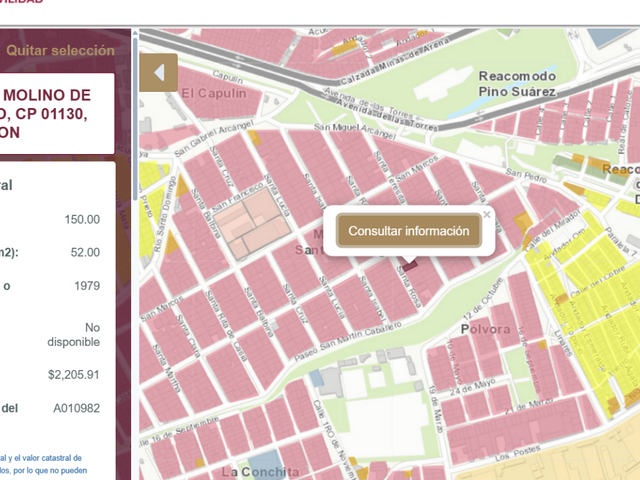
Task: Click the blue building above La Conchita label
Action: click(265, 461)
